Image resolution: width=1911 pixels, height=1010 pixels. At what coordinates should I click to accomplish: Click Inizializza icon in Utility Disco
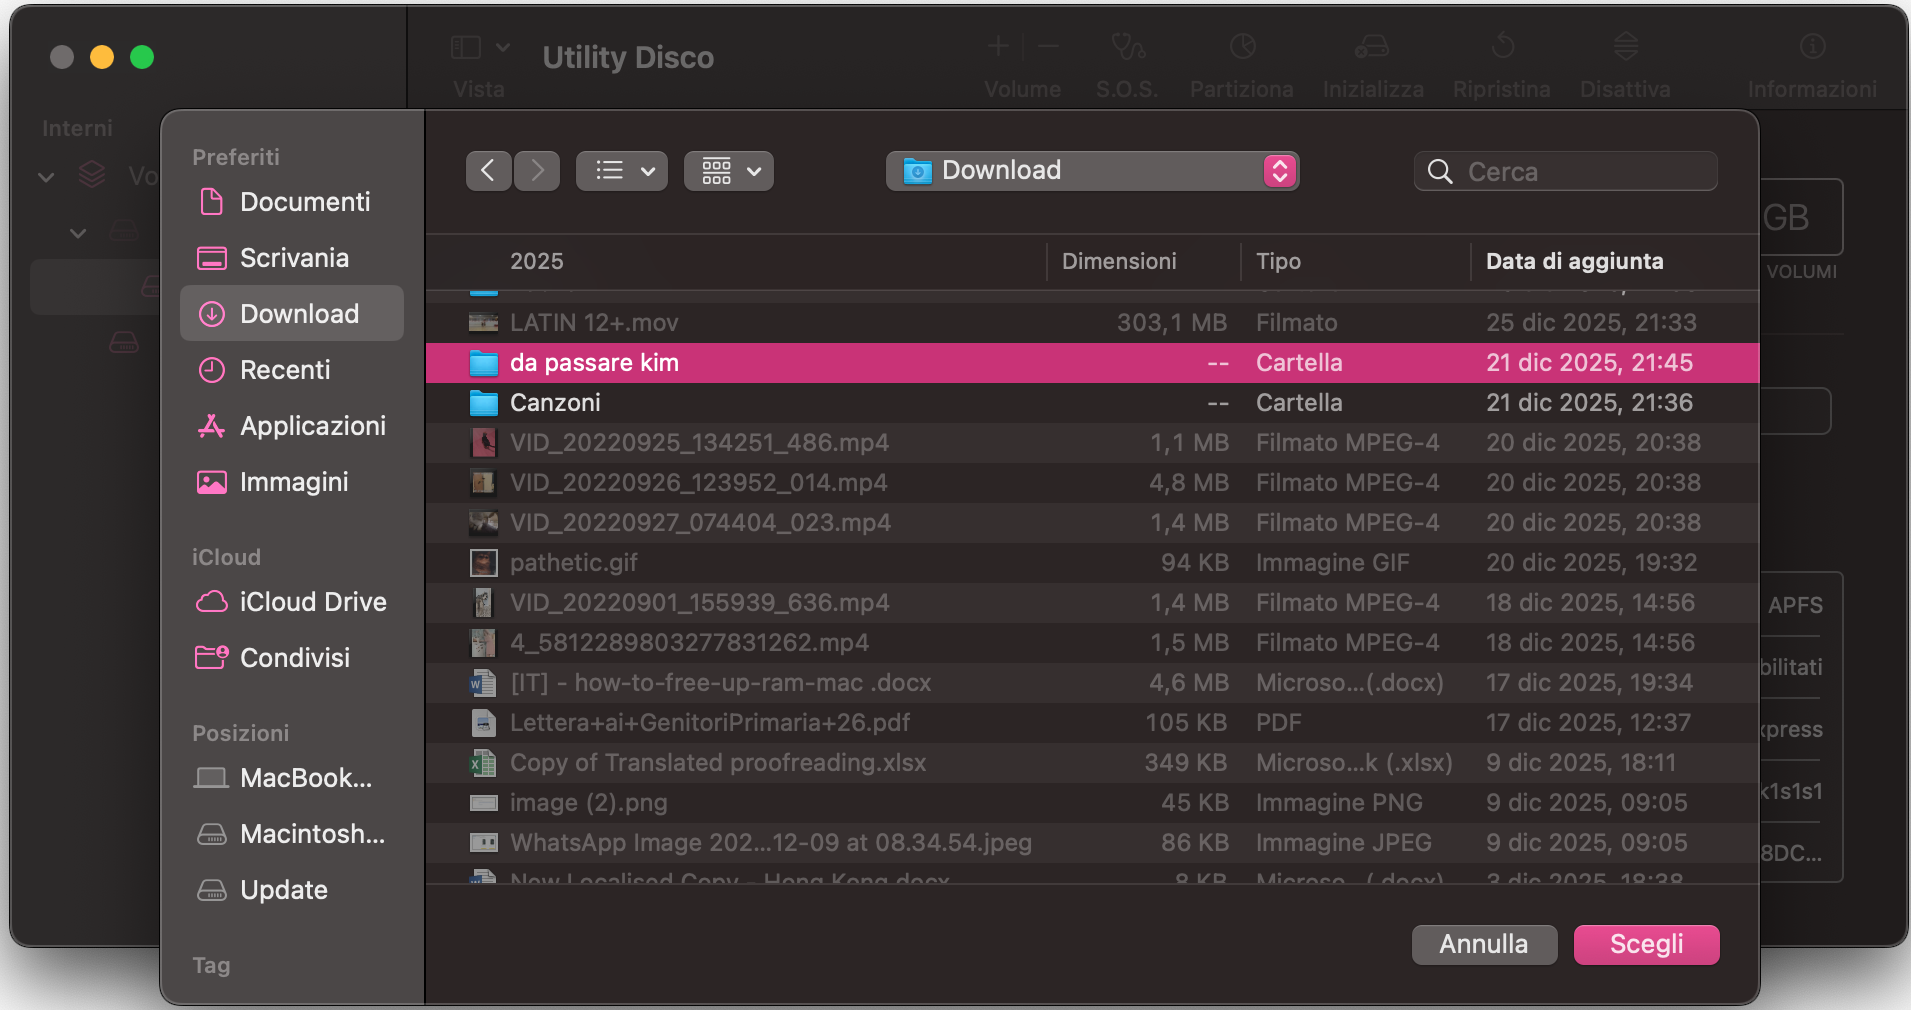point(1372,46)
